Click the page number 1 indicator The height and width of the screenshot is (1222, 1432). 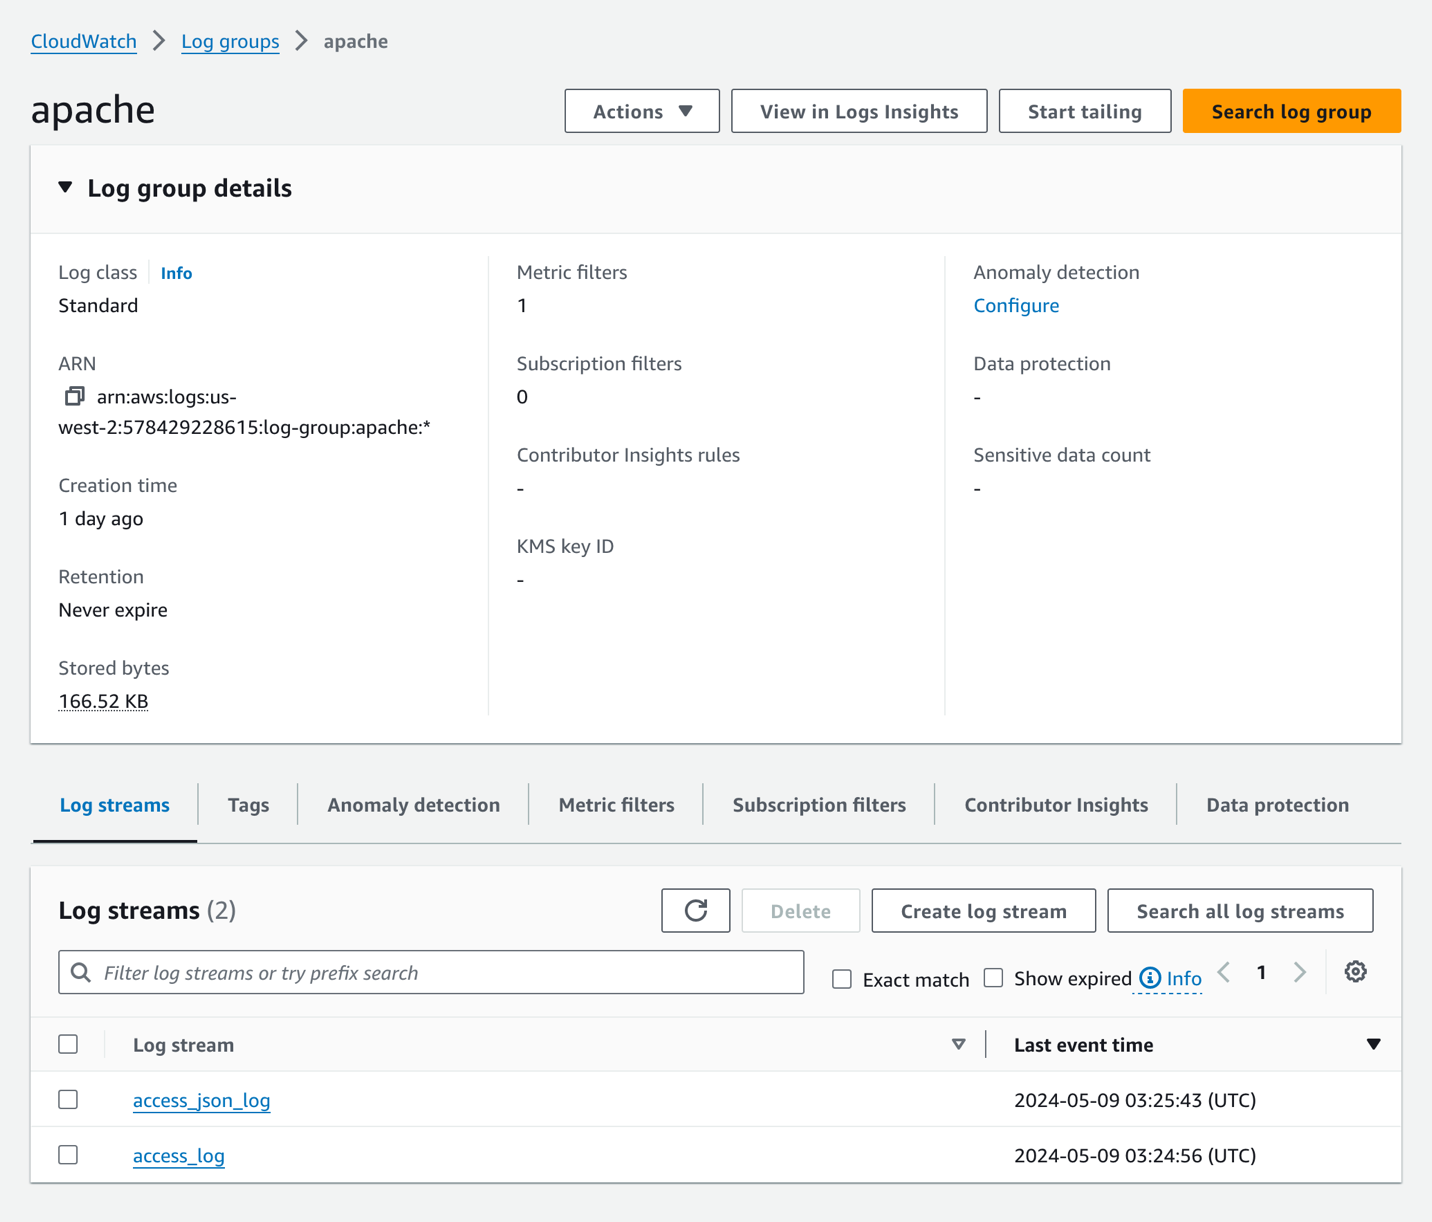click(1262, 972)
